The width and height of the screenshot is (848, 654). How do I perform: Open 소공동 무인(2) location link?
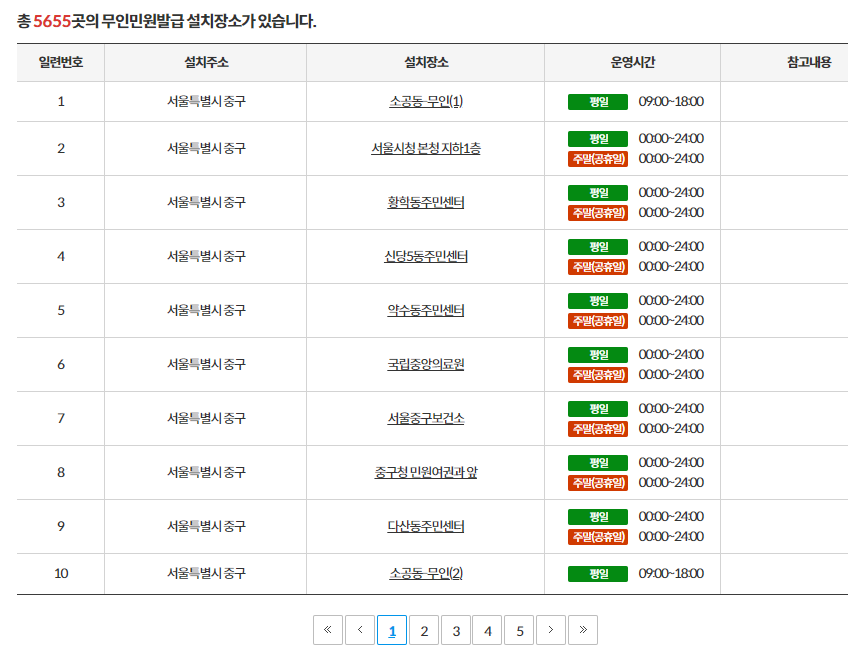tap(426, 573)
